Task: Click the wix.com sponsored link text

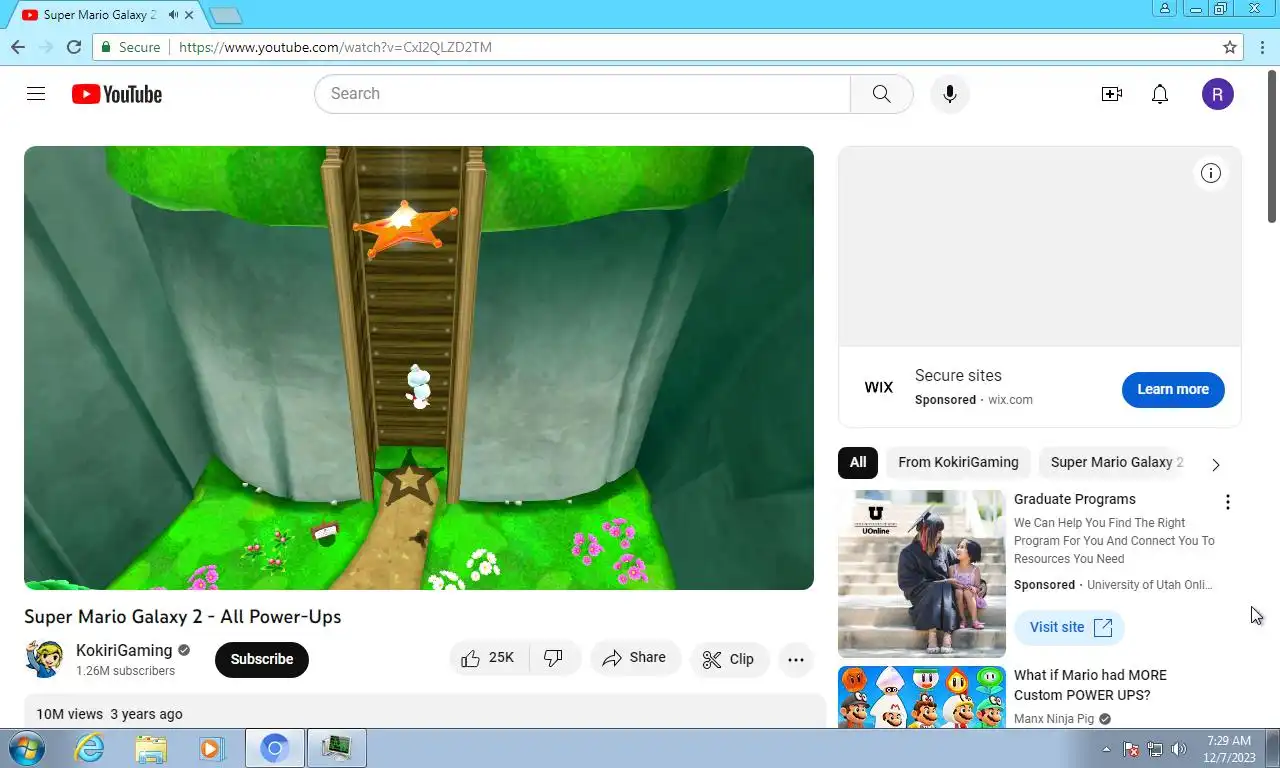Action: click(1010, 400)
